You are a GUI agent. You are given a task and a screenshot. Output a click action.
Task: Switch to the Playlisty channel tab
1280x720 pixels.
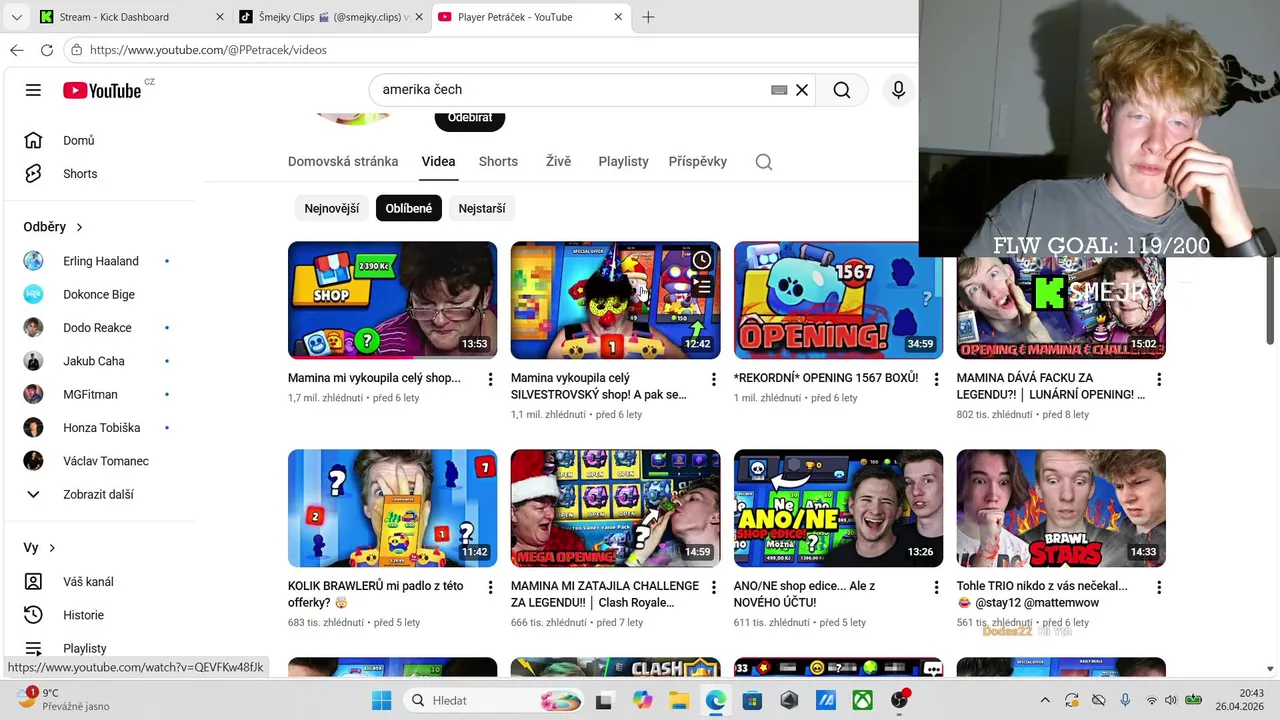tap(624, 162)
